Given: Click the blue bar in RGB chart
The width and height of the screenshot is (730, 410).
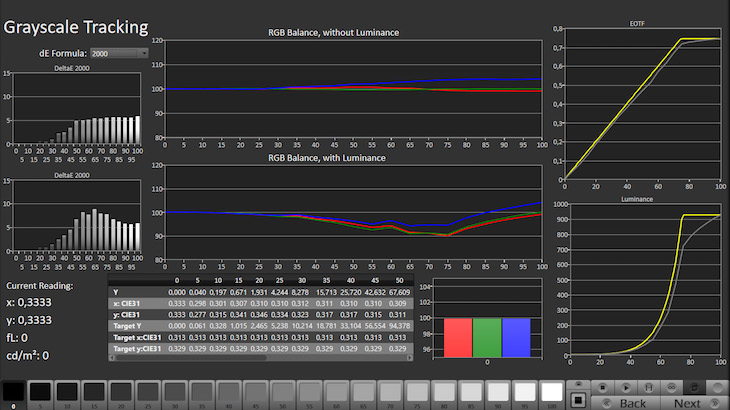Looking at the screenshot, I should pos(517,335).
